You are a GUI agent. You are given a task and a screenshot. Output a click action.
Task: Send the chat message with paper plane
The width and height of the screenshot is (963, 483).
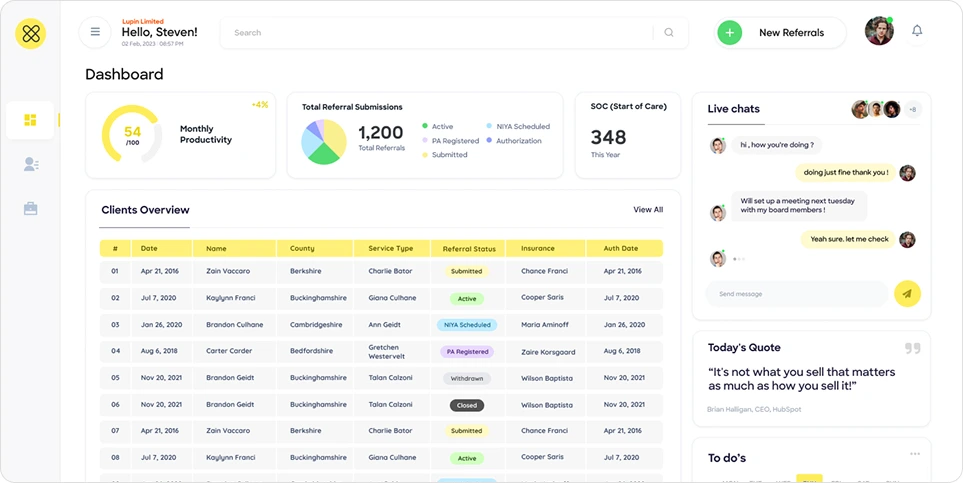(907, 293)
